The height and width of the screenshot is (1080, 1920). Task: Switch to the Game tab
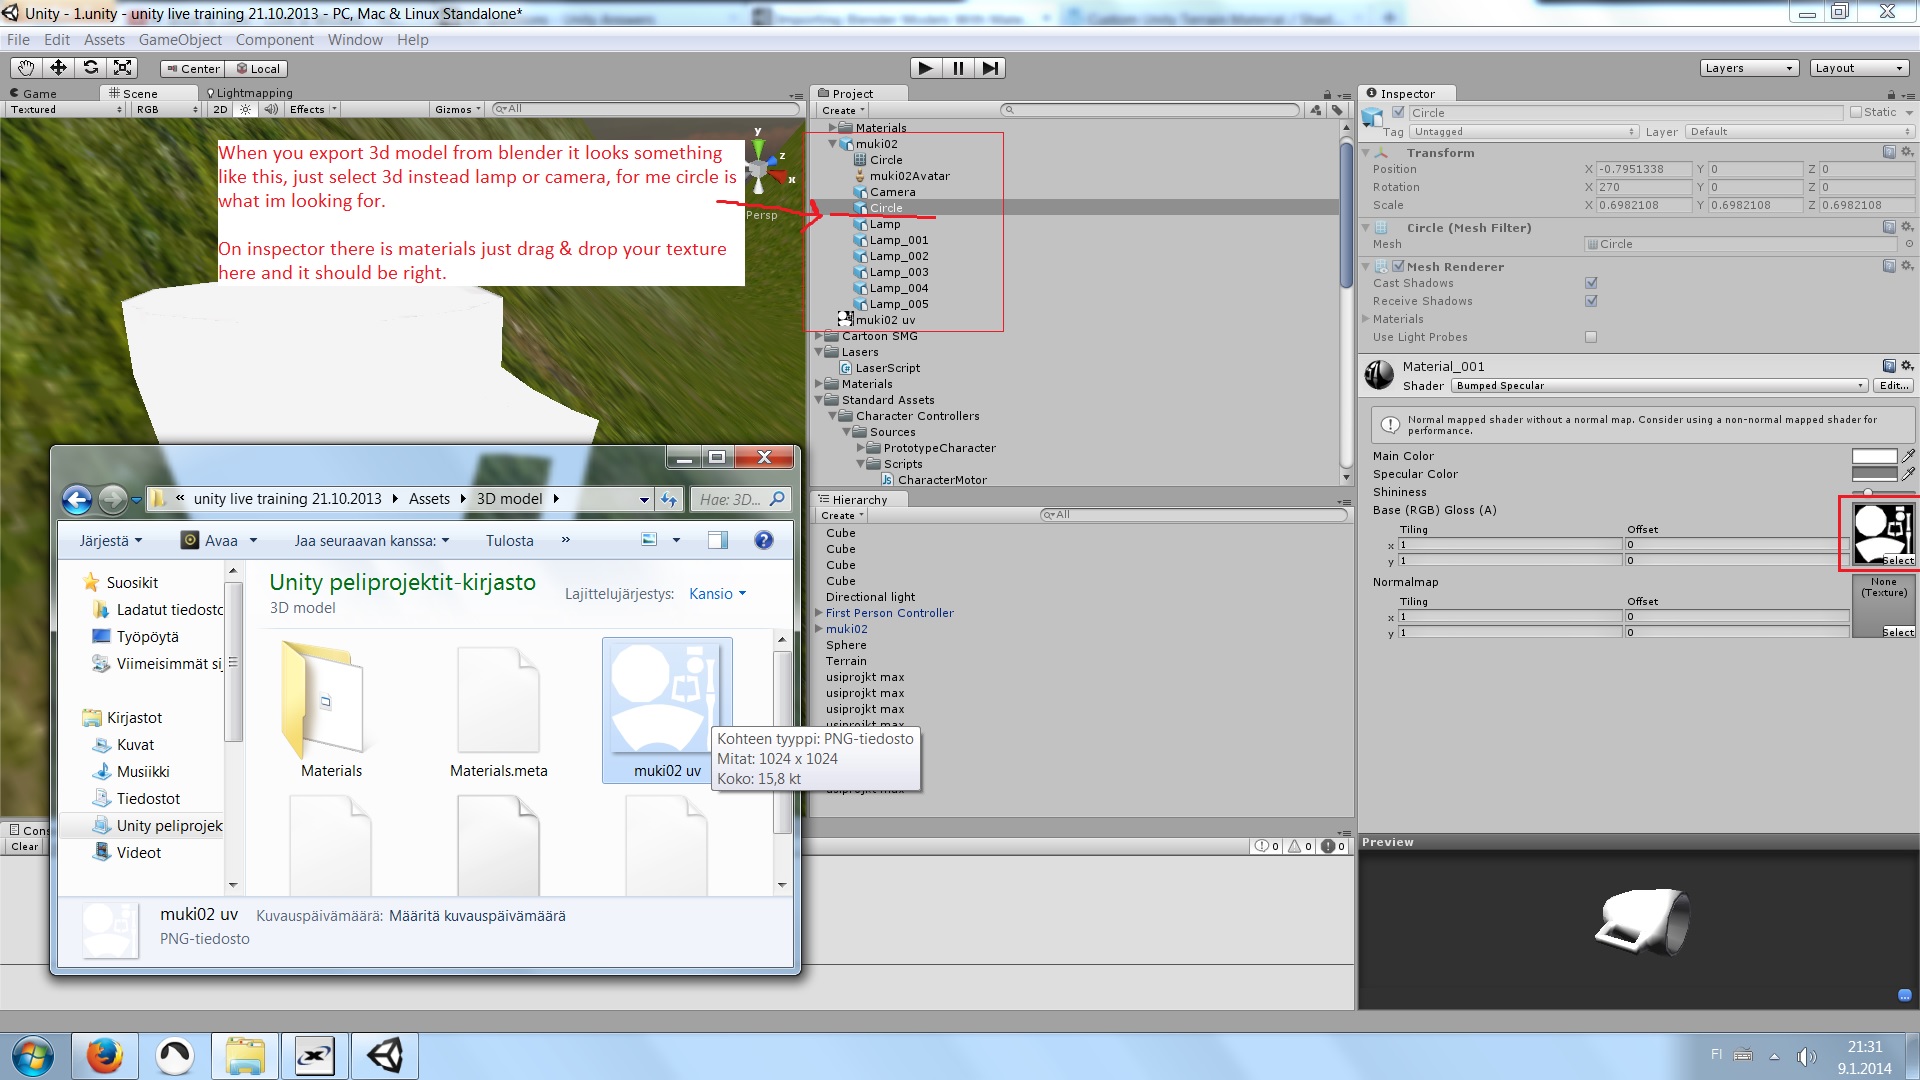[x=33, y=93]
